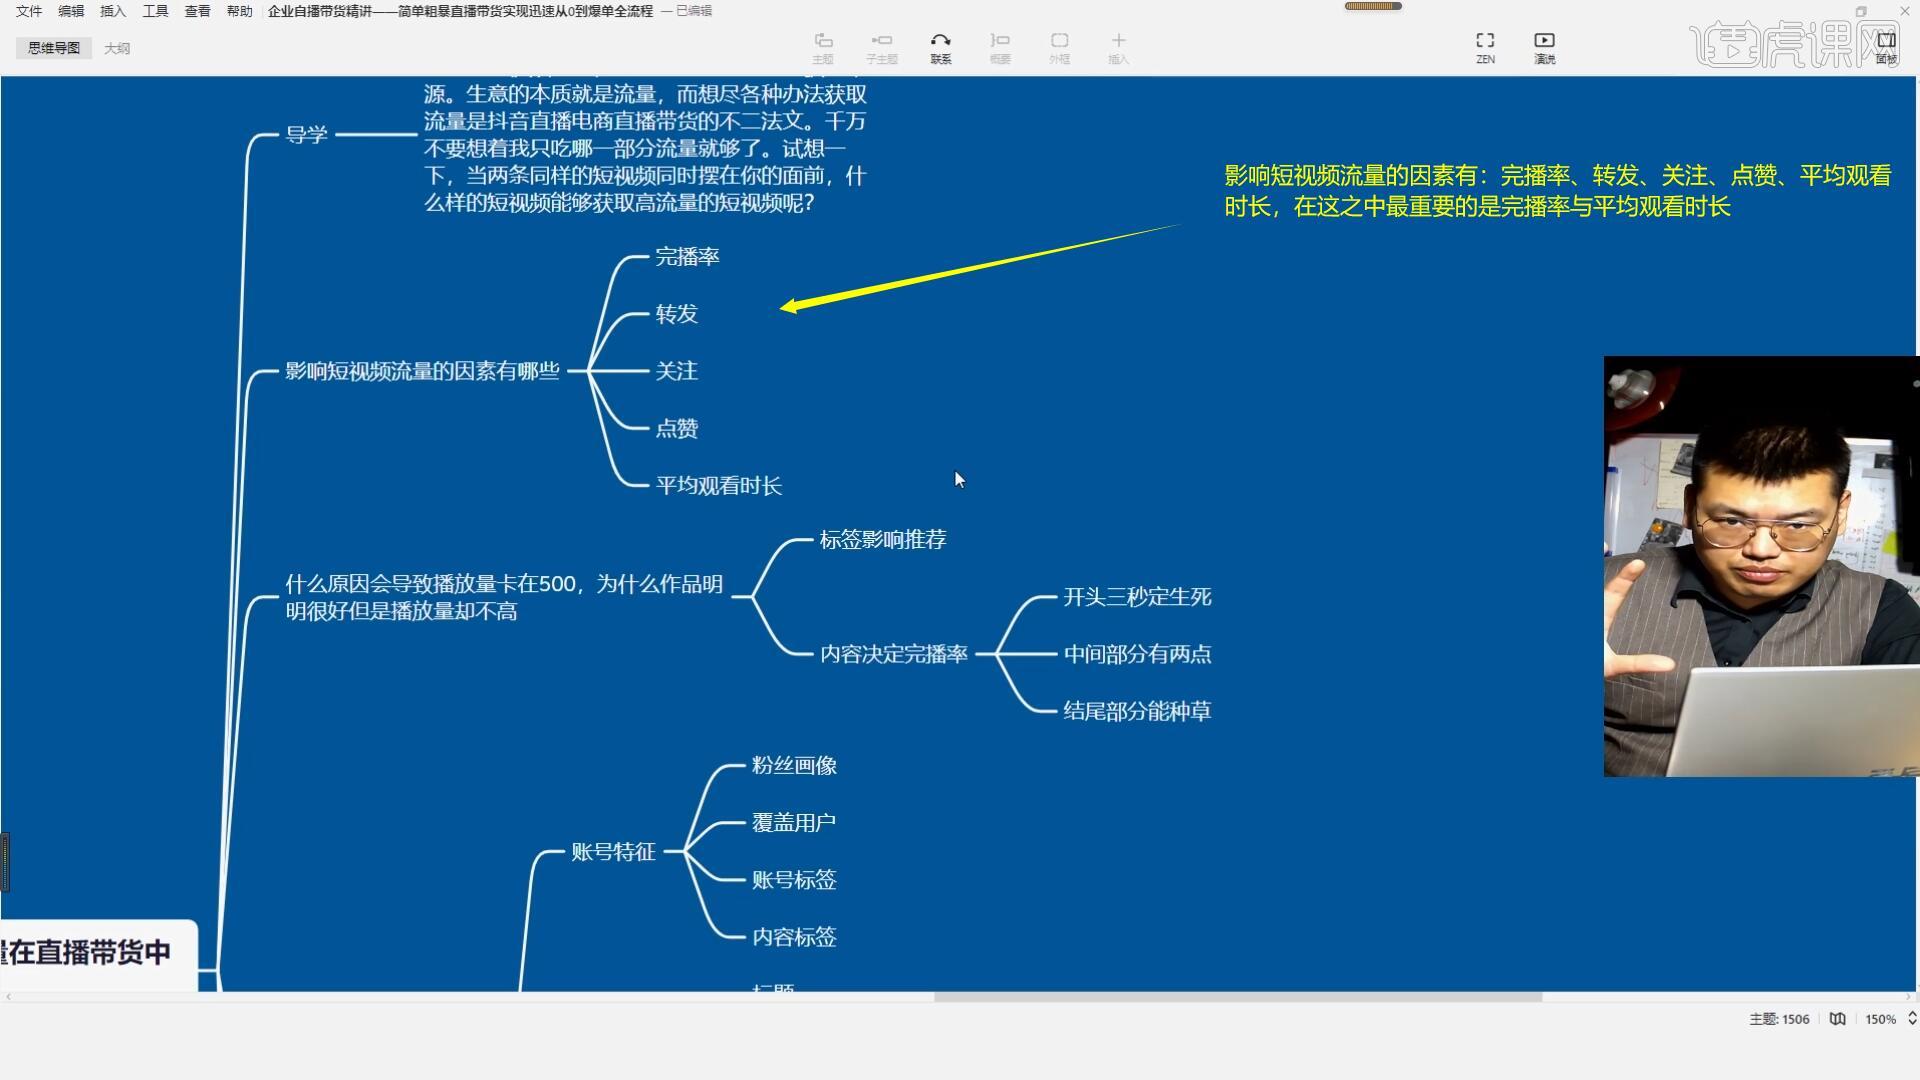Open the map overview icon in status bar
The height and width of the screenshot is (1080, 1920).
[1837, 1019]
